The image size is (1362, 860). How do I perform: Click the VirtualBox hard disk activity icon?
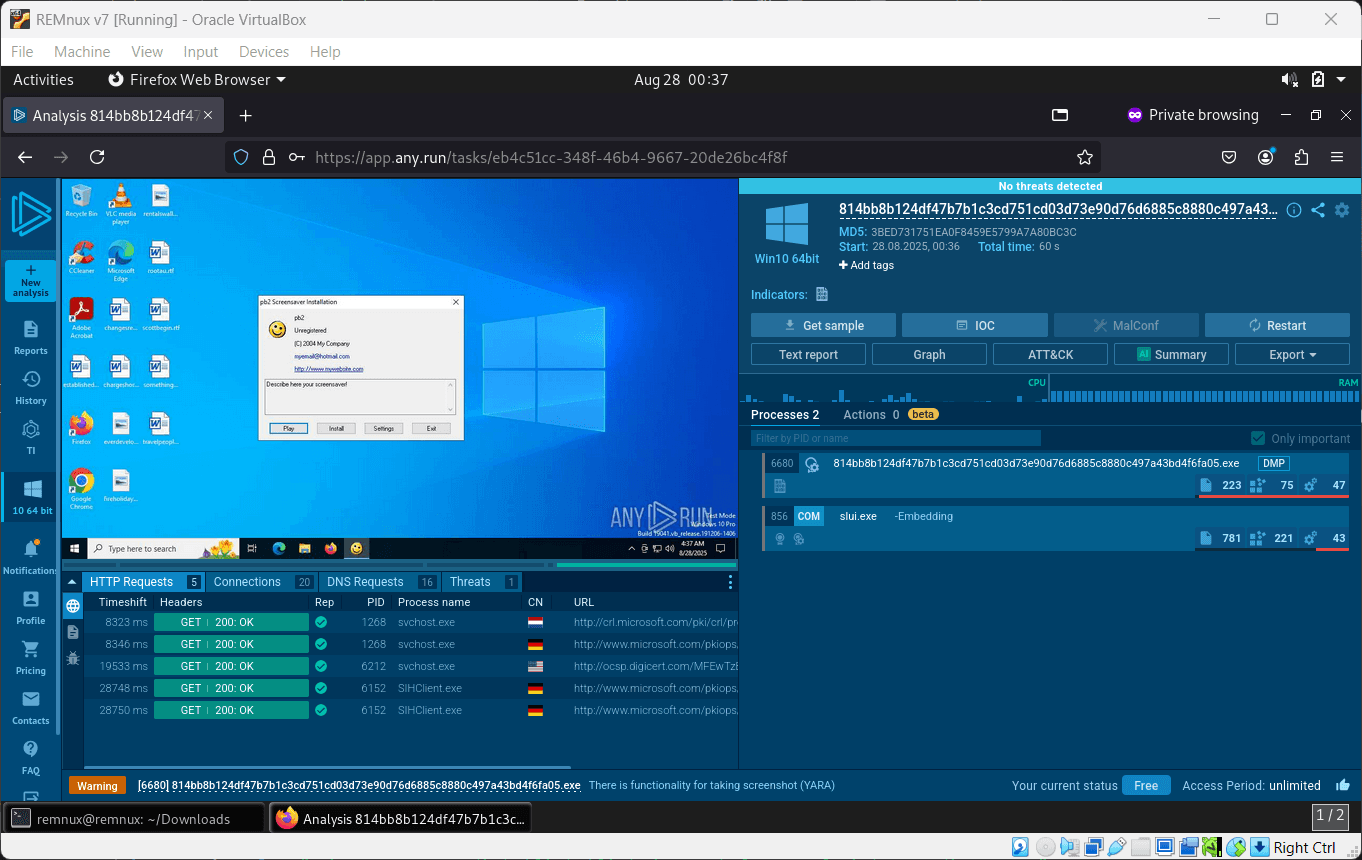tap(1019, 847)
